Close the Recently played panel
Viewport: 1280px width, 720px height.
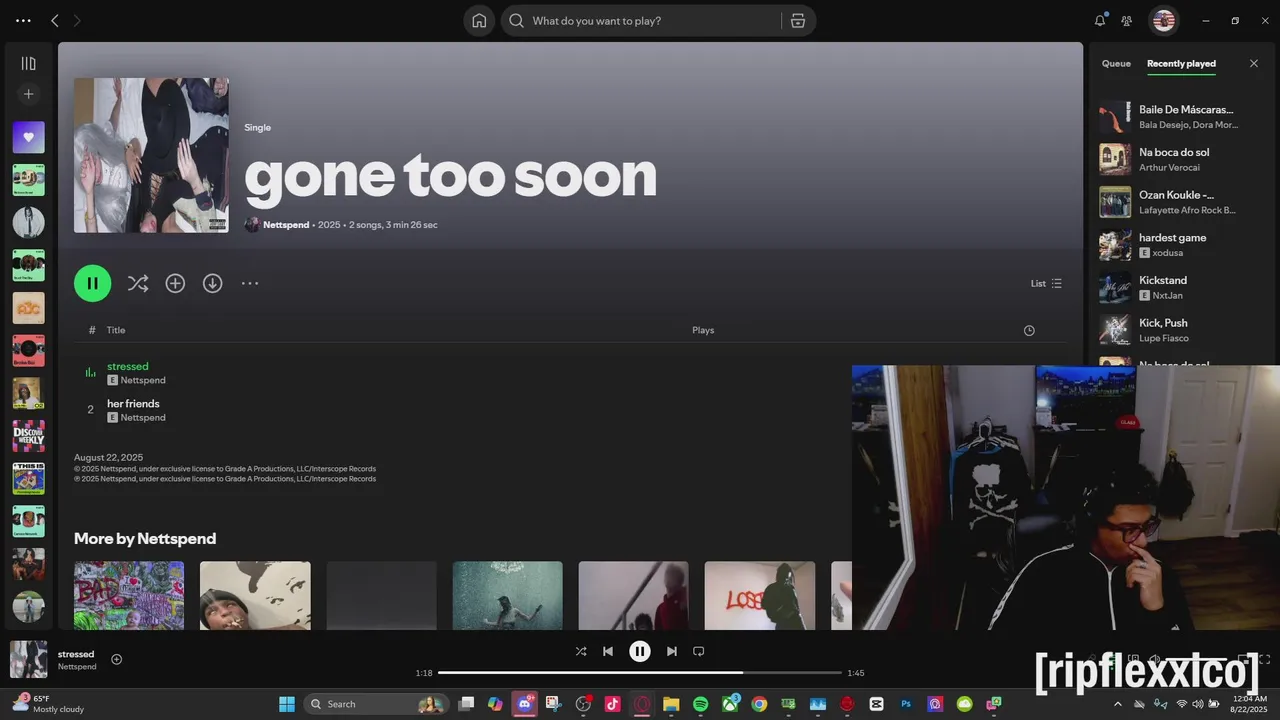1254,63
